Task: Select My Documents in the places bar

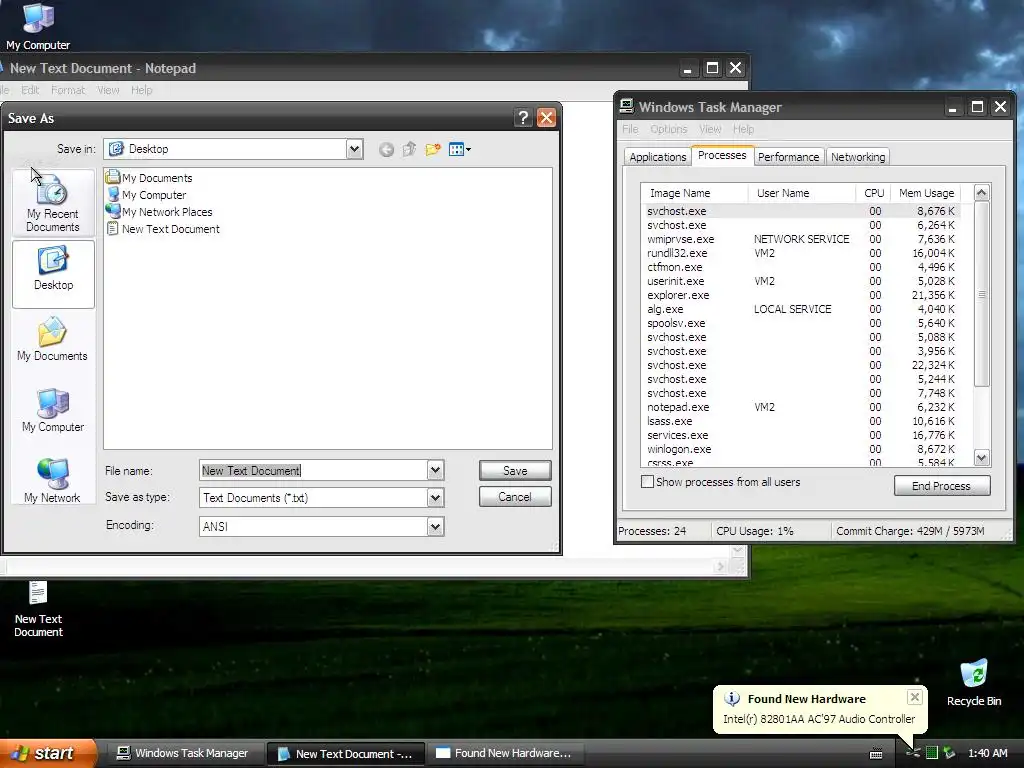Action: tap(53, 340)
